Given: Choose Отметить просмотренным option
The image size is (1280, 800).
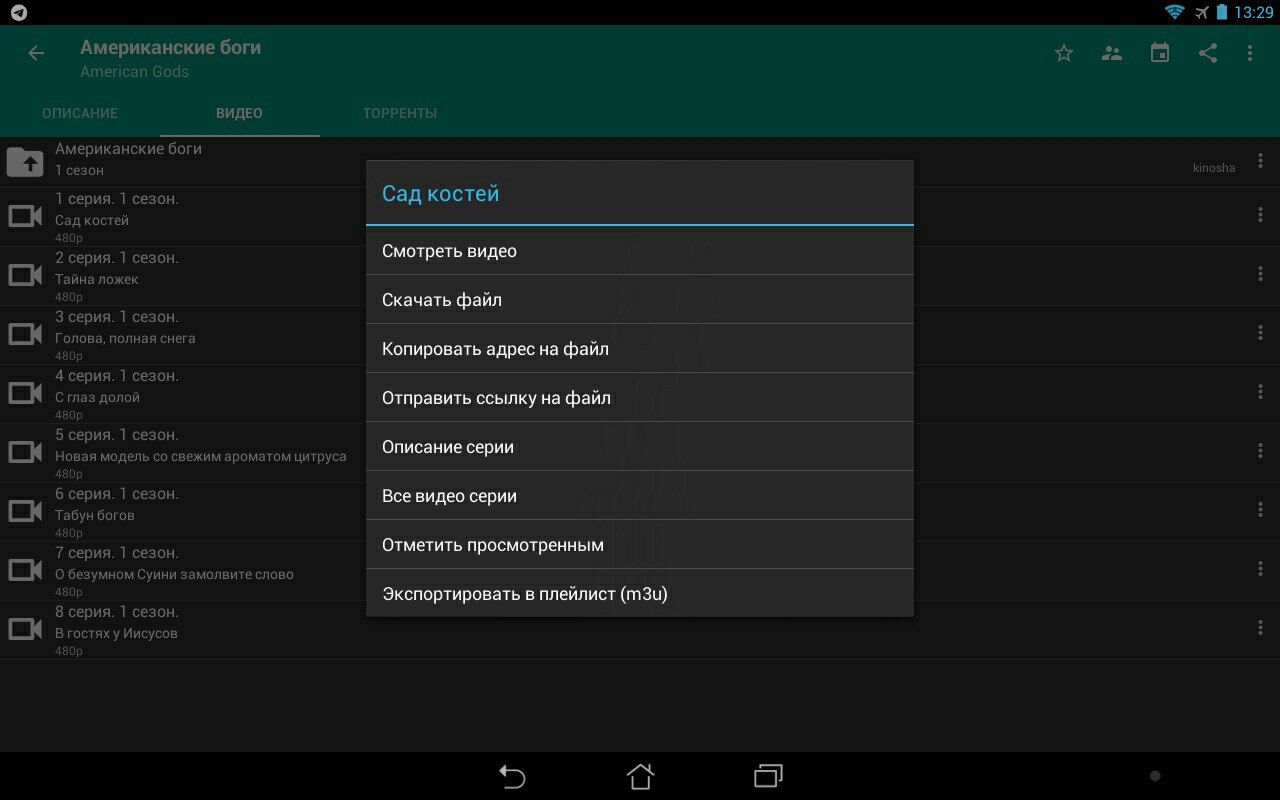Looking at the screenshot, I should (640, 545).
